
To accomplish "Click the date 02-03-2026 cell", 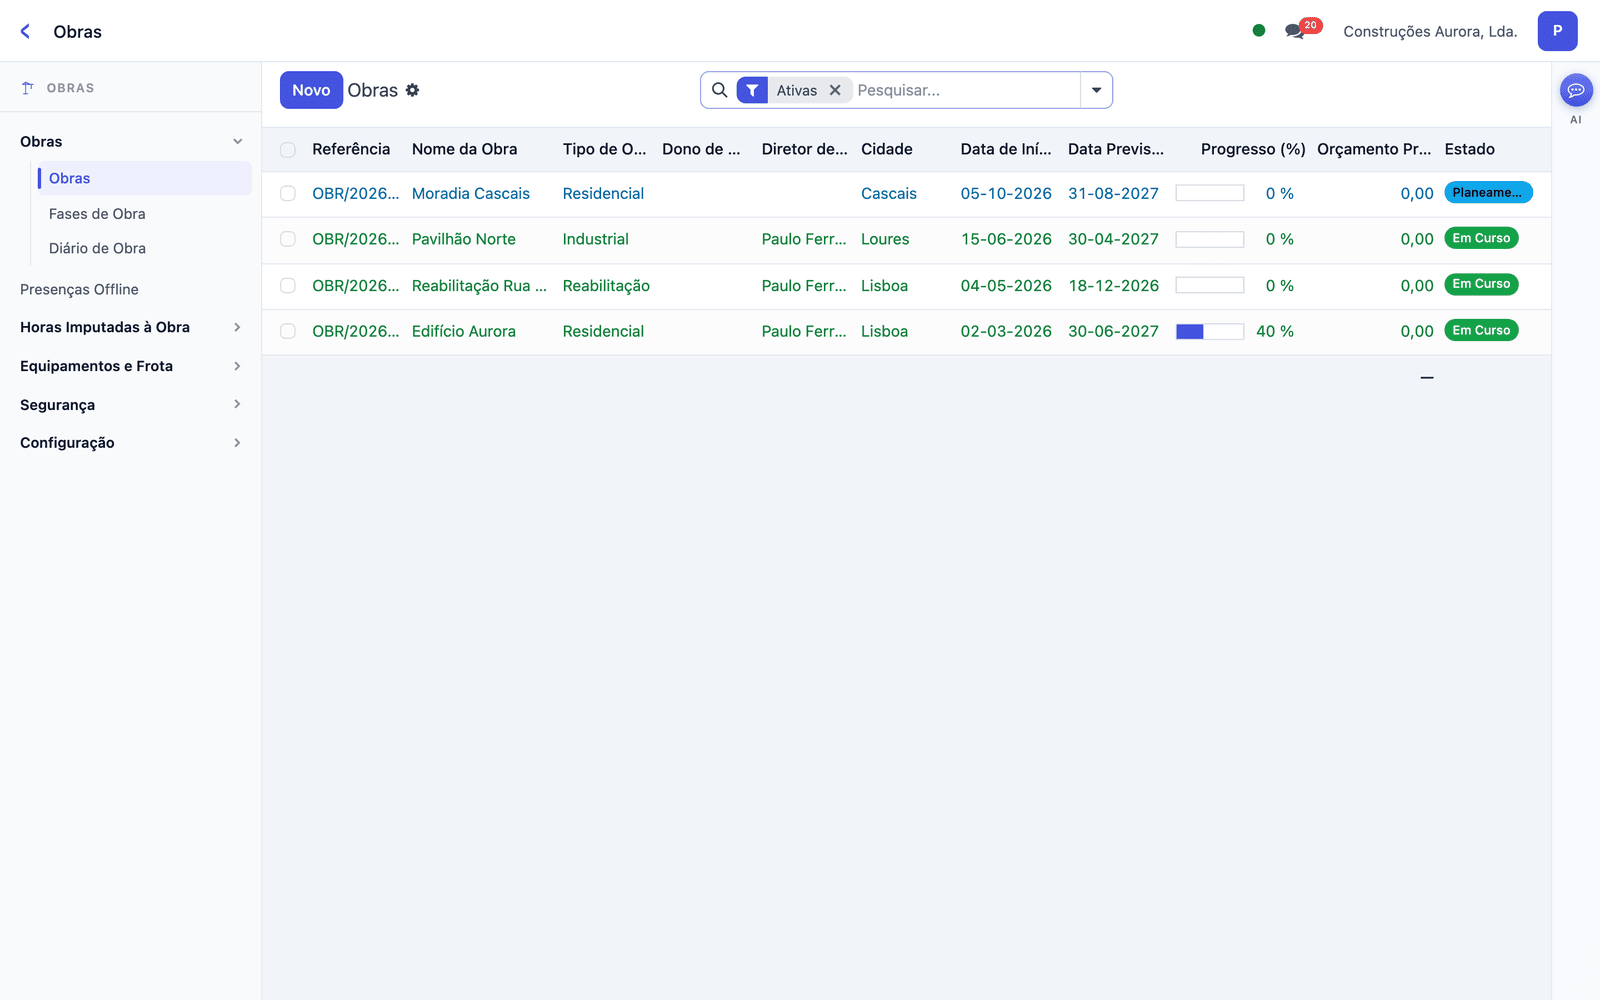I will click(1006, 331).
